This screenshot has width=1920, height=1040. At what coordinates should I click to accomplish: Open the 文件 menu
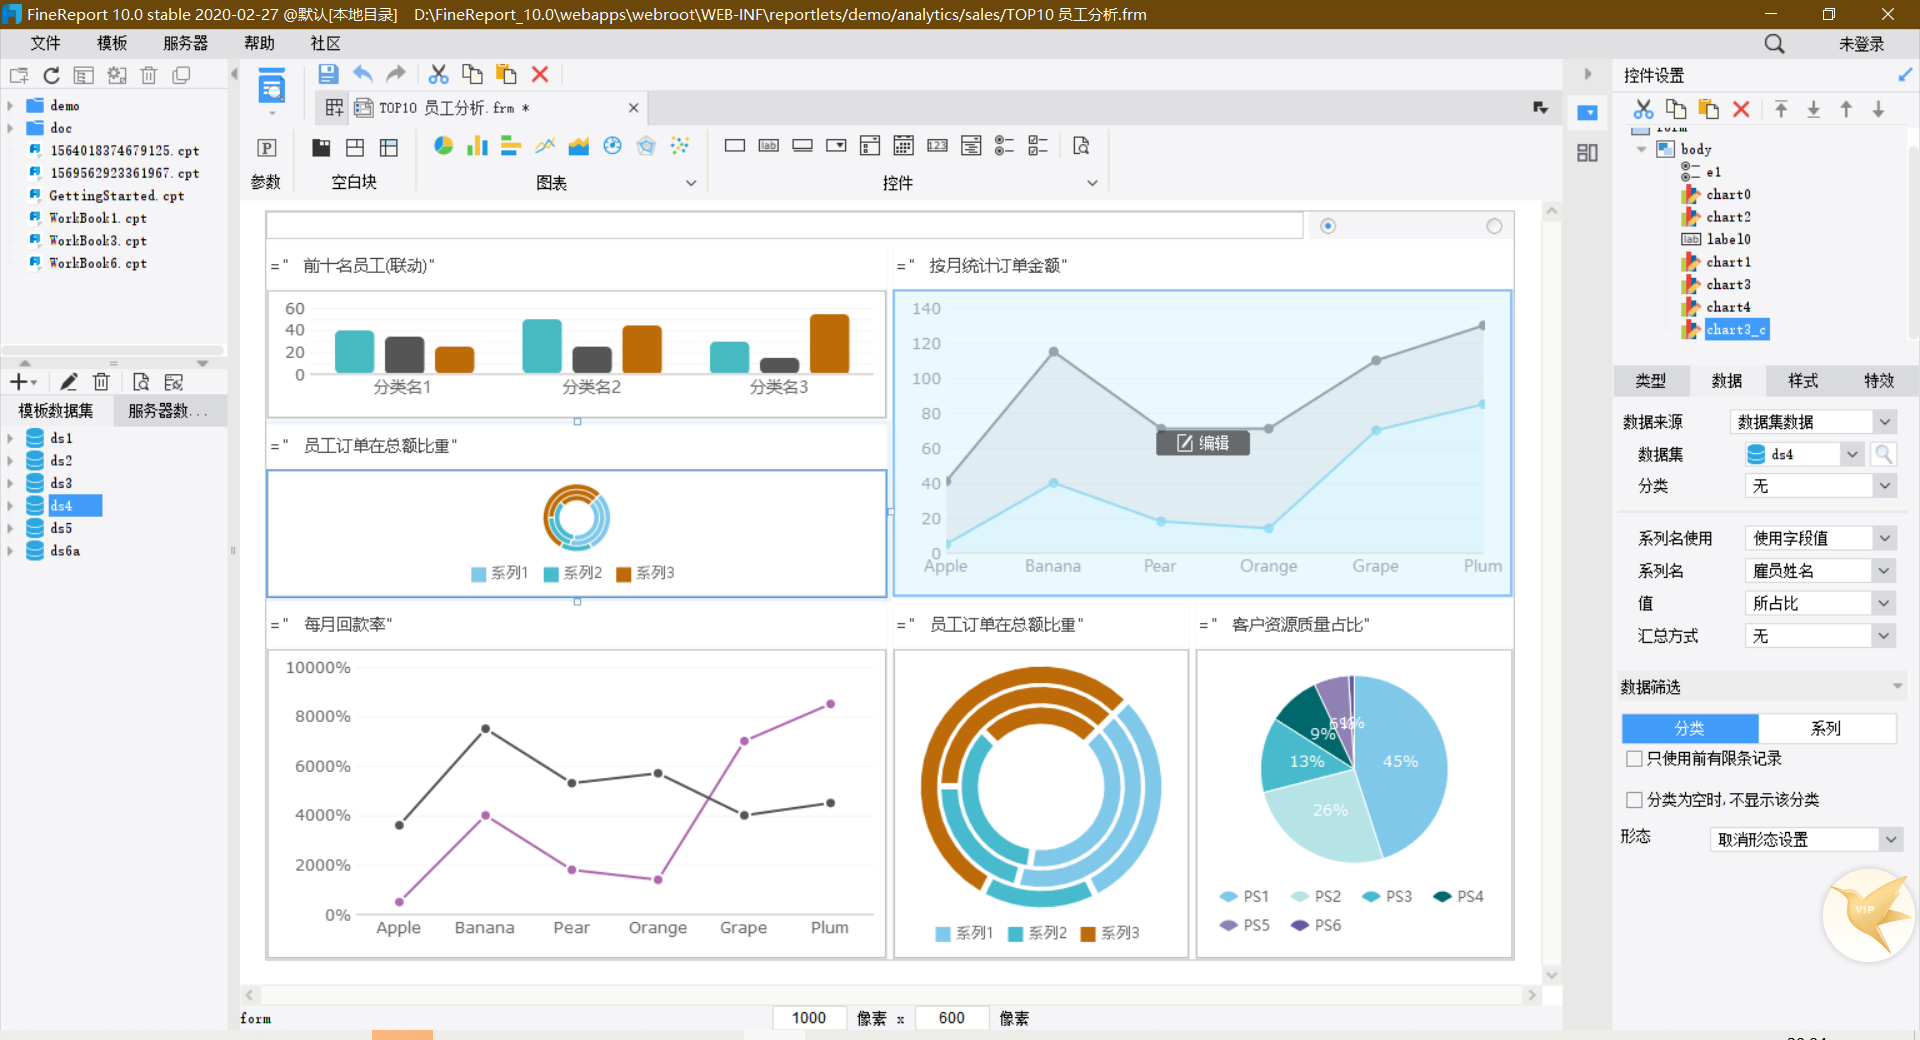(45, 43)
